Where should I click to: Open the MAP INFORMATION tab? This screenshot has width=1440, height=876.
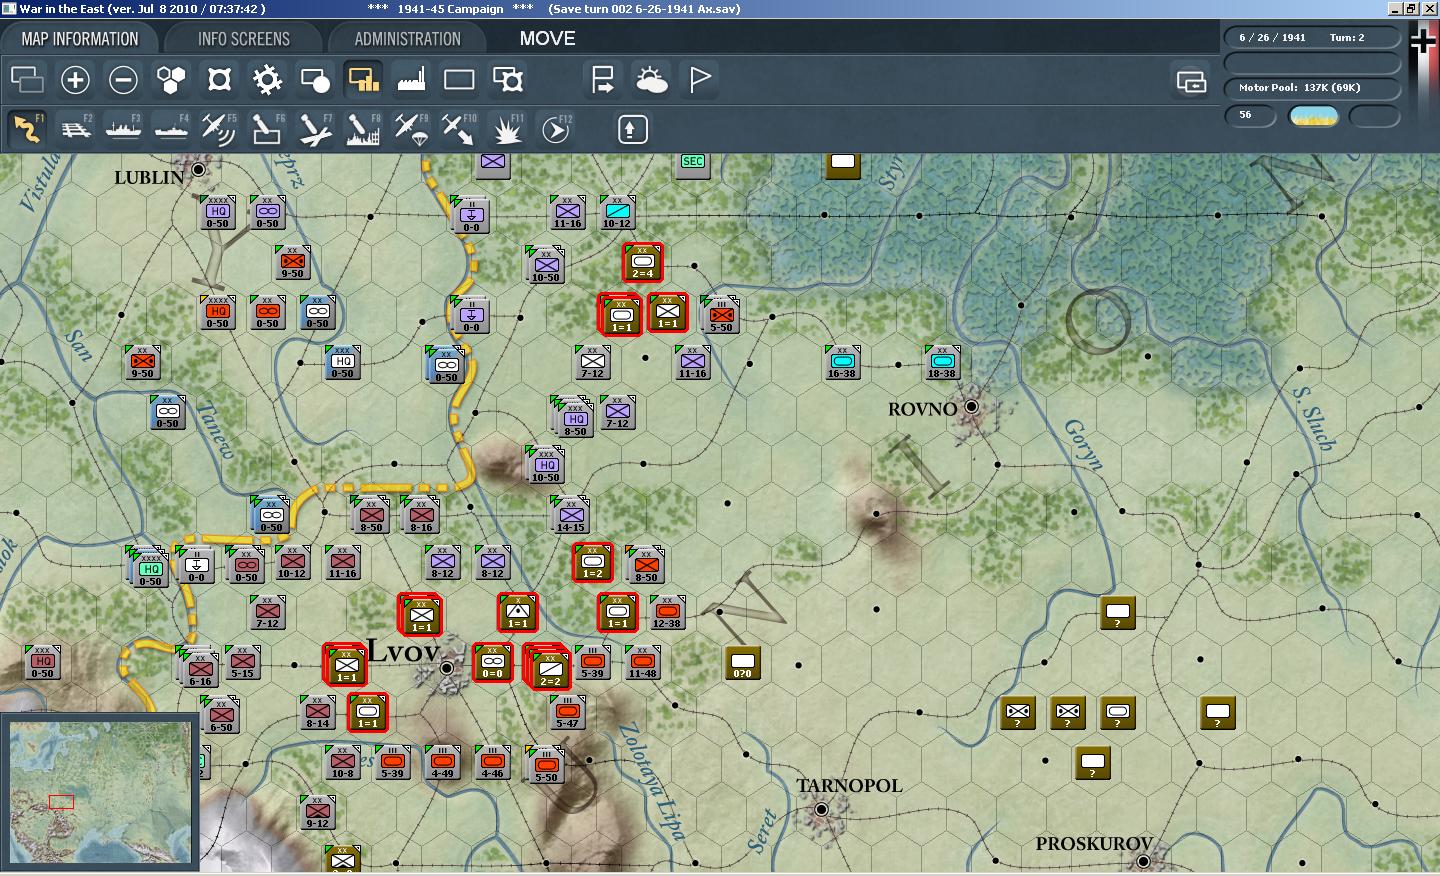pos(80,39)
